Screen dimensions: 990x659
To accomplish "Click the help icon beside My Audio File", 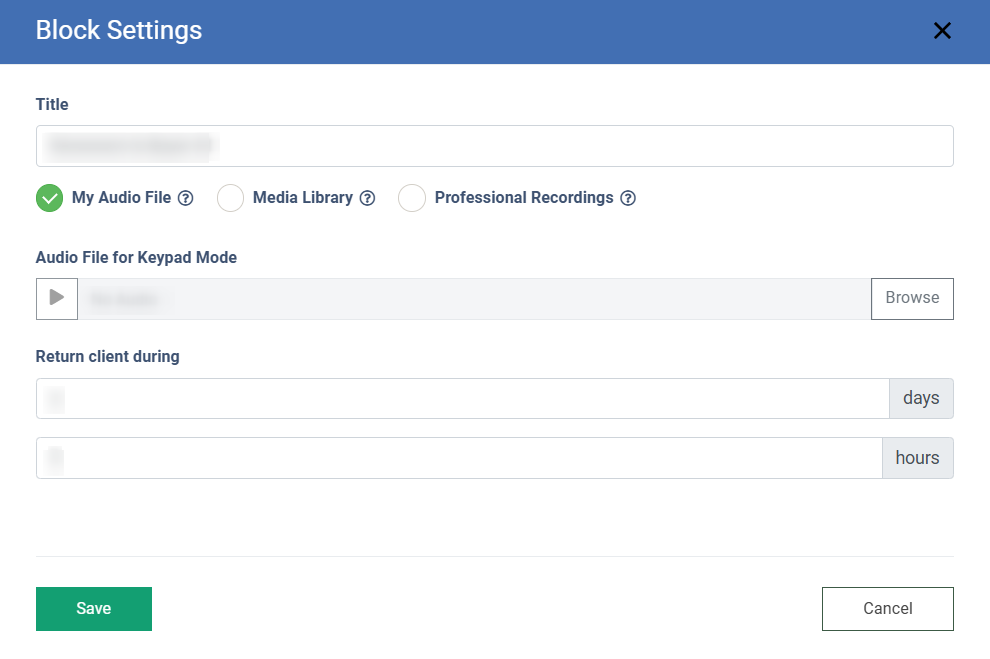I will [x=185, y=198].
